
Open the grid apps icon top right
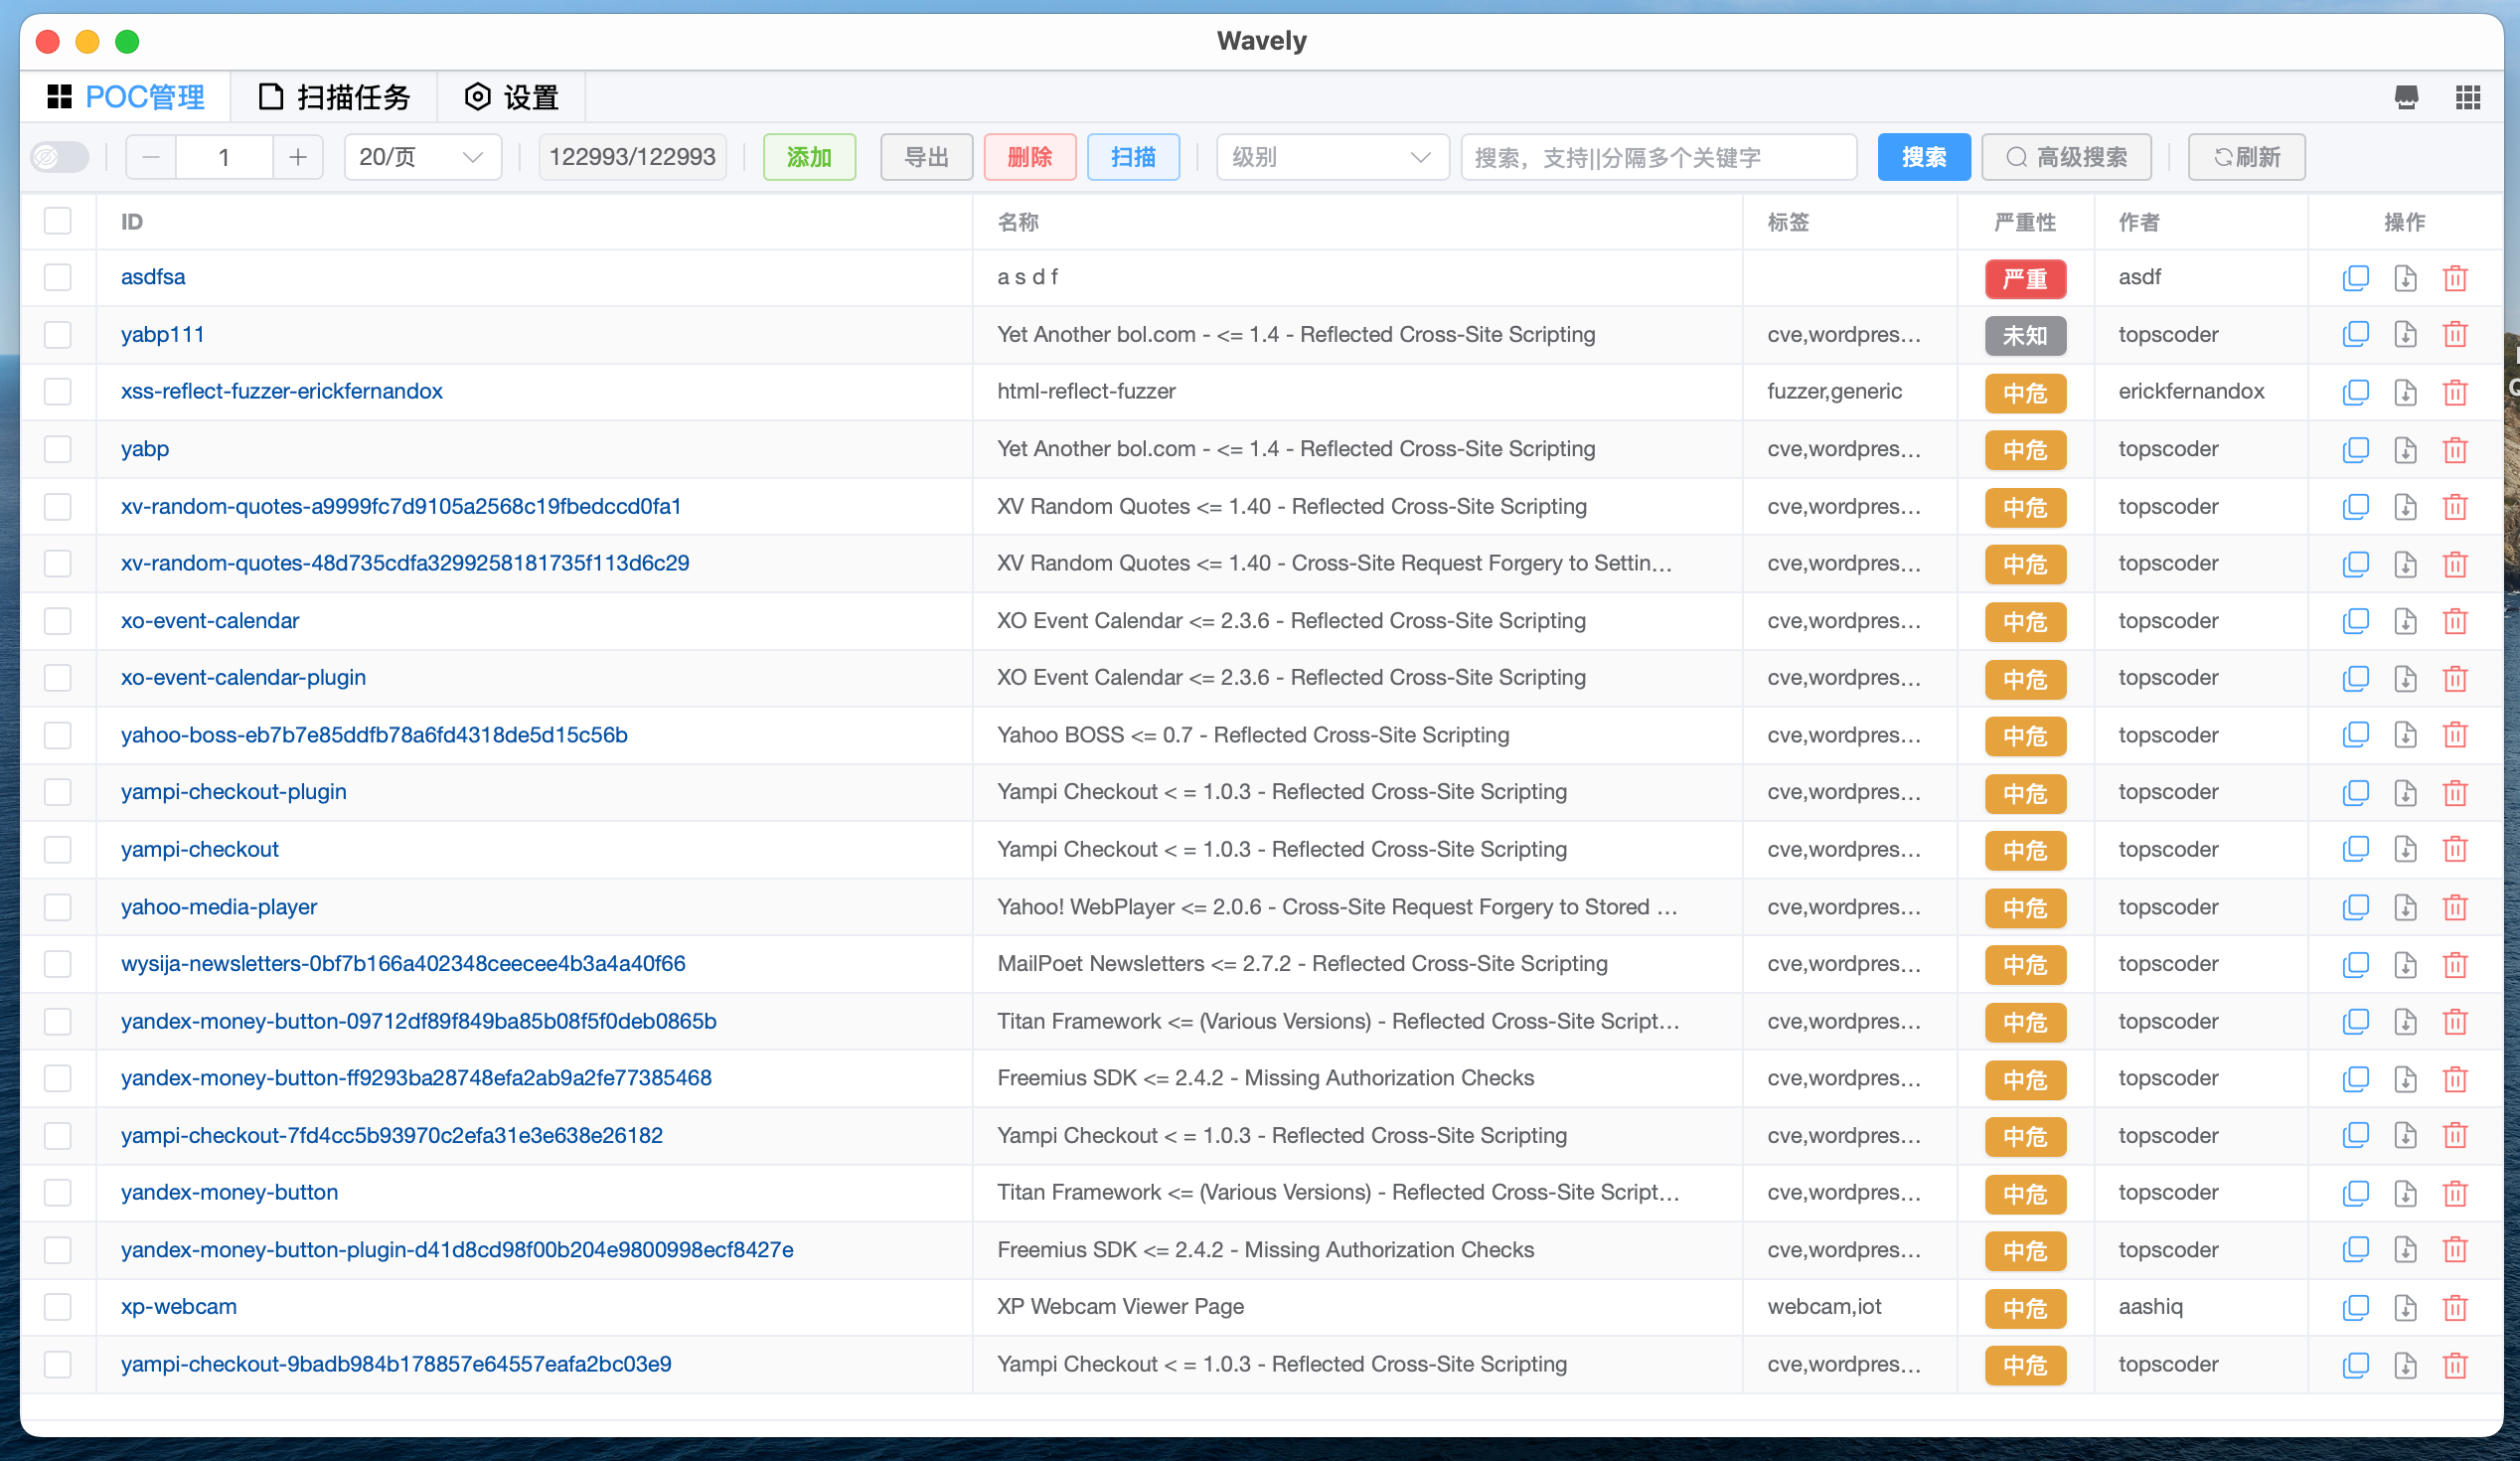tap(2467, 97)
